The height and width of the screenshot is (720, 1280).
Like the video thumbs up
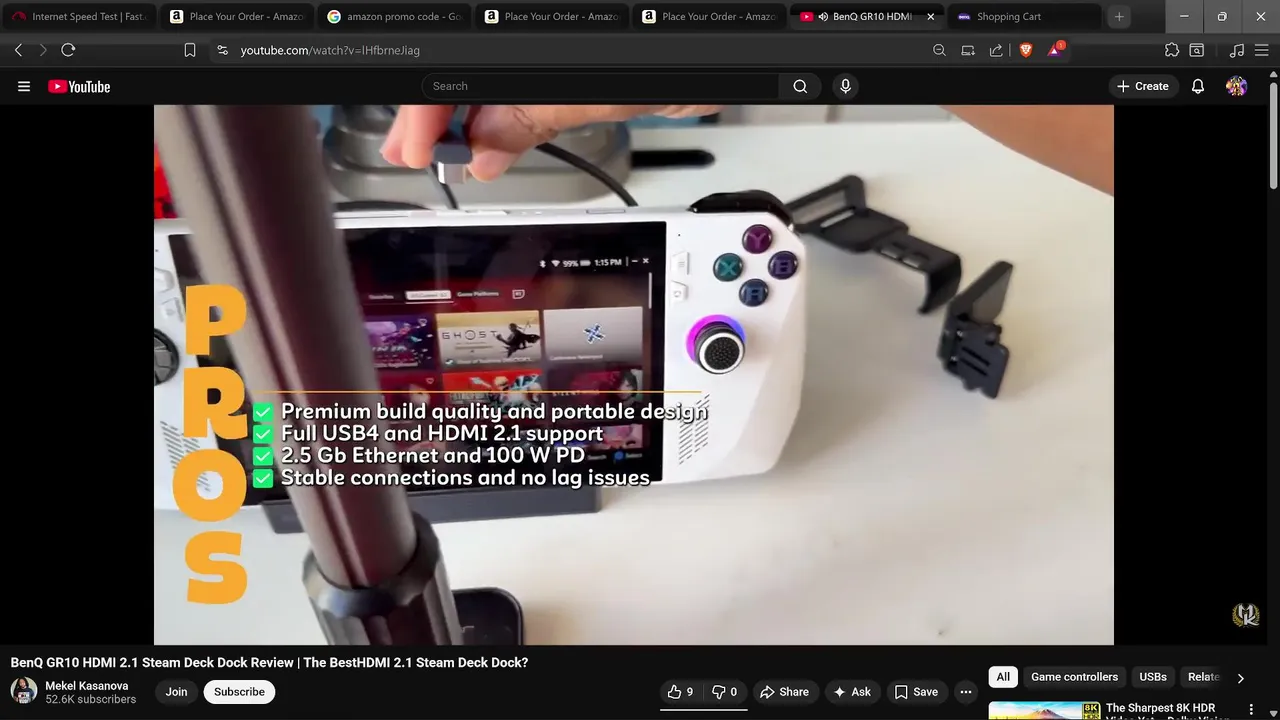(681, 692)
